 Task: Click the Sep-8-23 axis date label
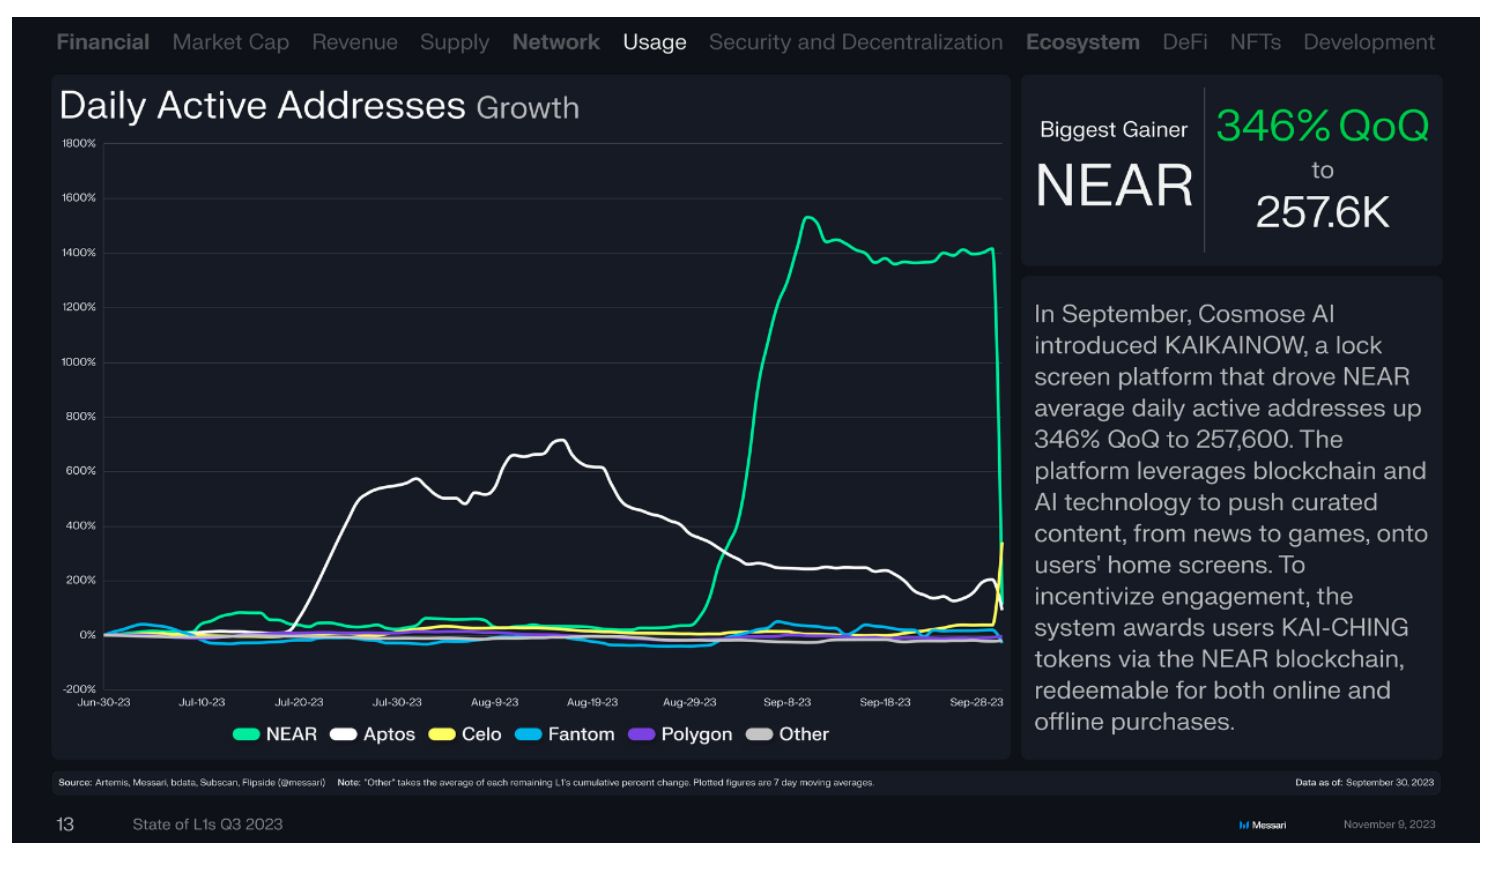coord(787,702)
